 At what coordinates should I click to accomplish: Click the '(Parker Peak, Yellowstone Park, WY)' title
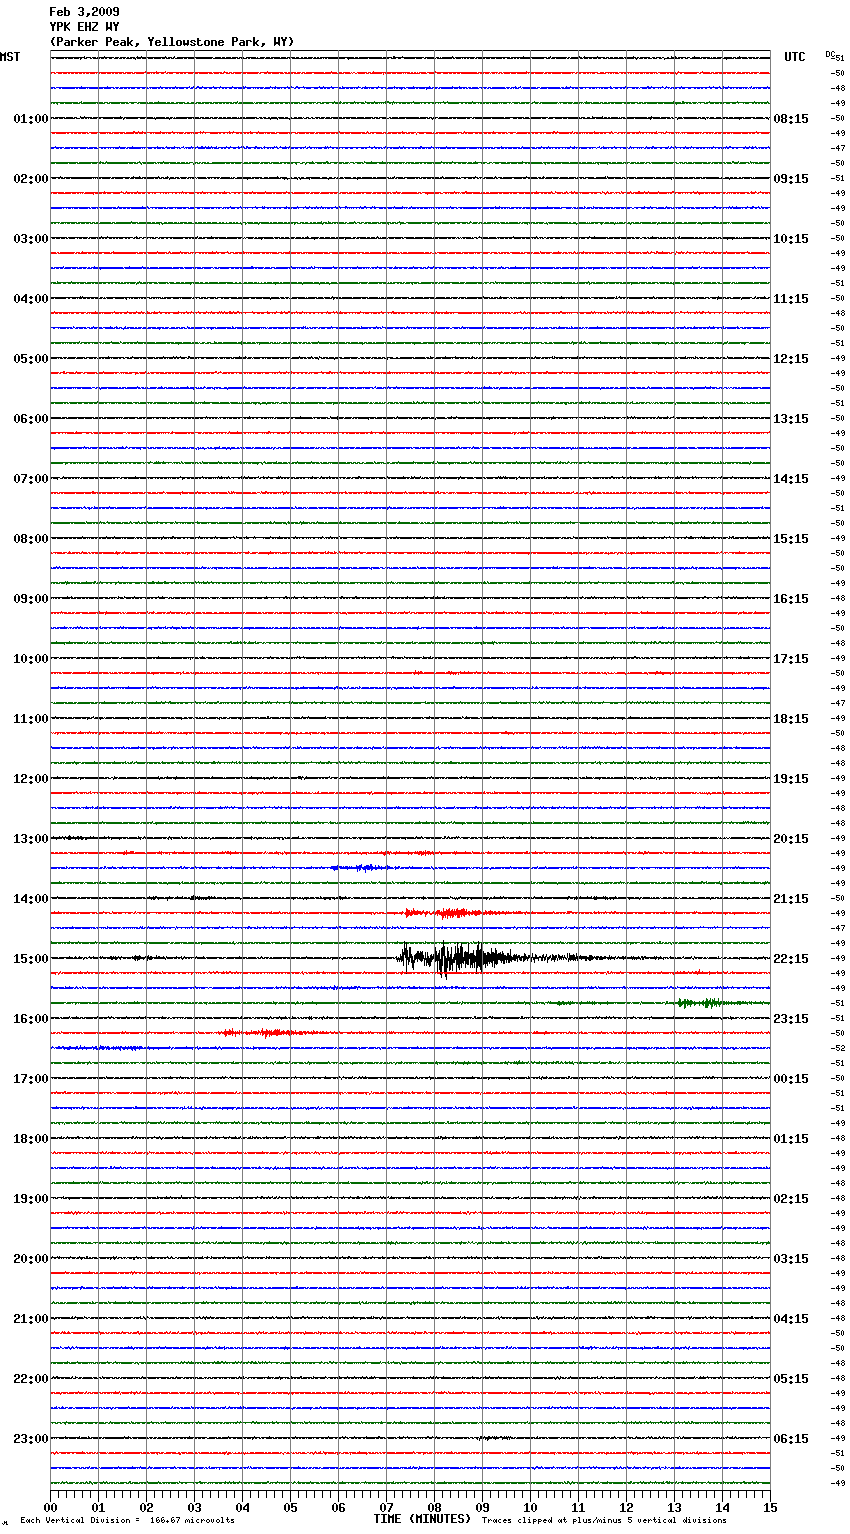171,42
